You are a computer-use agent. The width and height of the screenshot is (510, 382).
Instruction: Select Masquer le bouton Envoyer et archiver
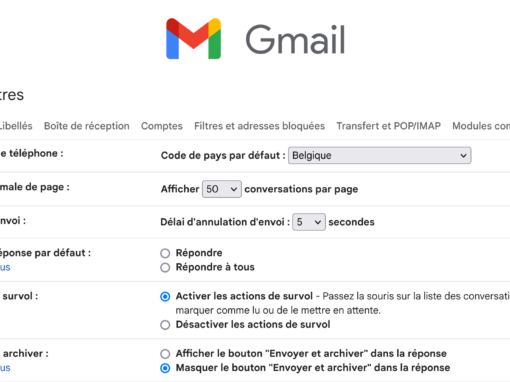pos(165,368)
